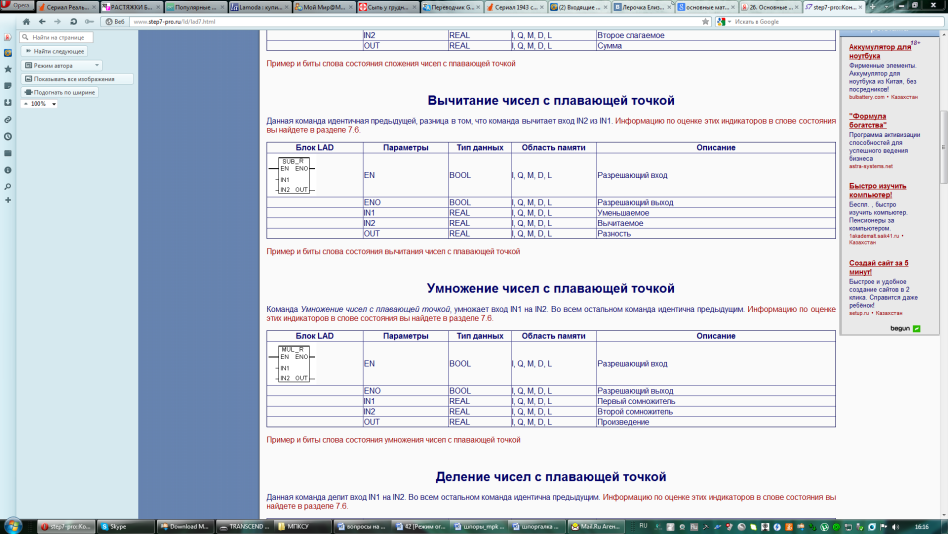The image size is (948, 534).
Task: Open Skype from the taskbar
Action: pos(126,527)
